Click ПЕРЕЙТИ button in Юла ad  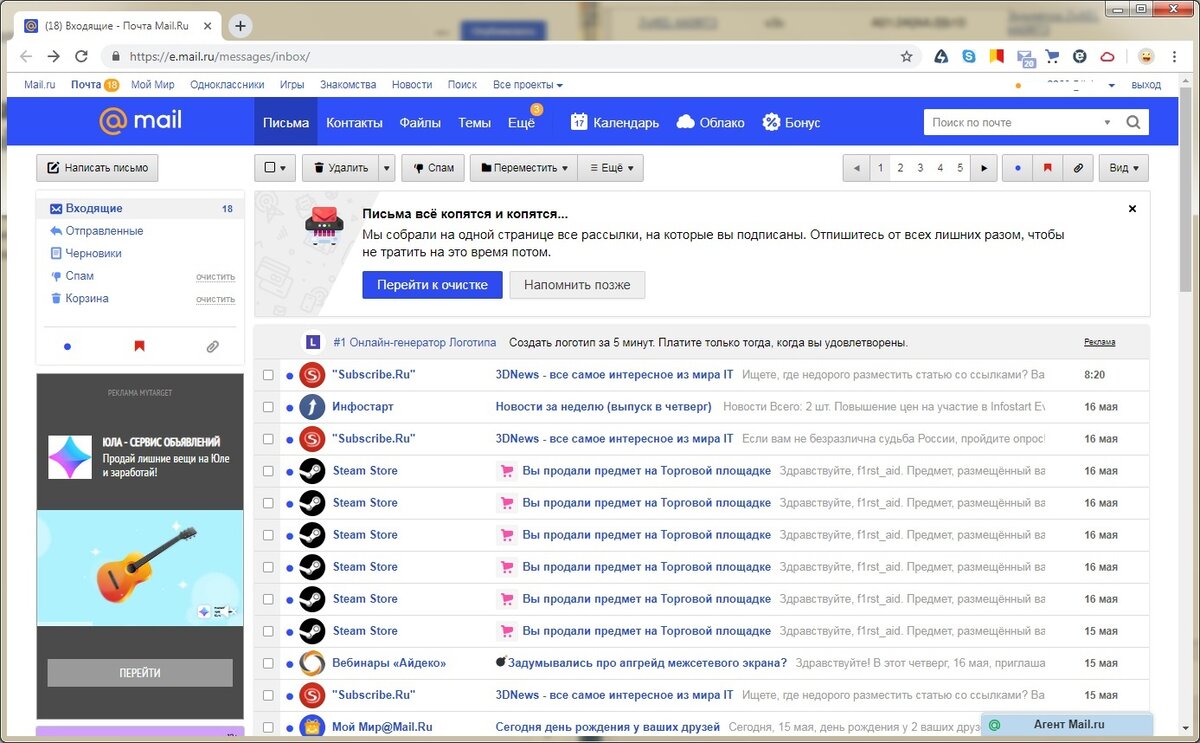(139, 672)
